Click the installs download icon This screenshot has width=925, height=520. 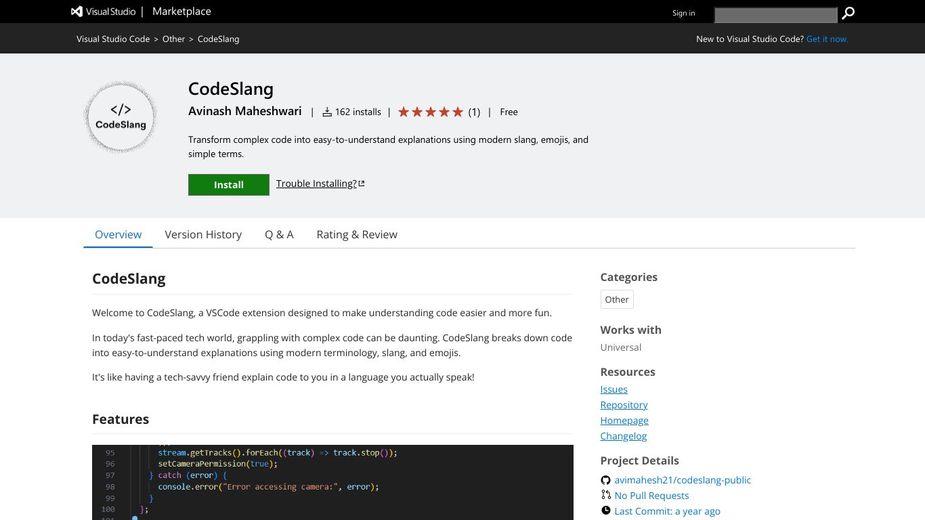[327, 112]
